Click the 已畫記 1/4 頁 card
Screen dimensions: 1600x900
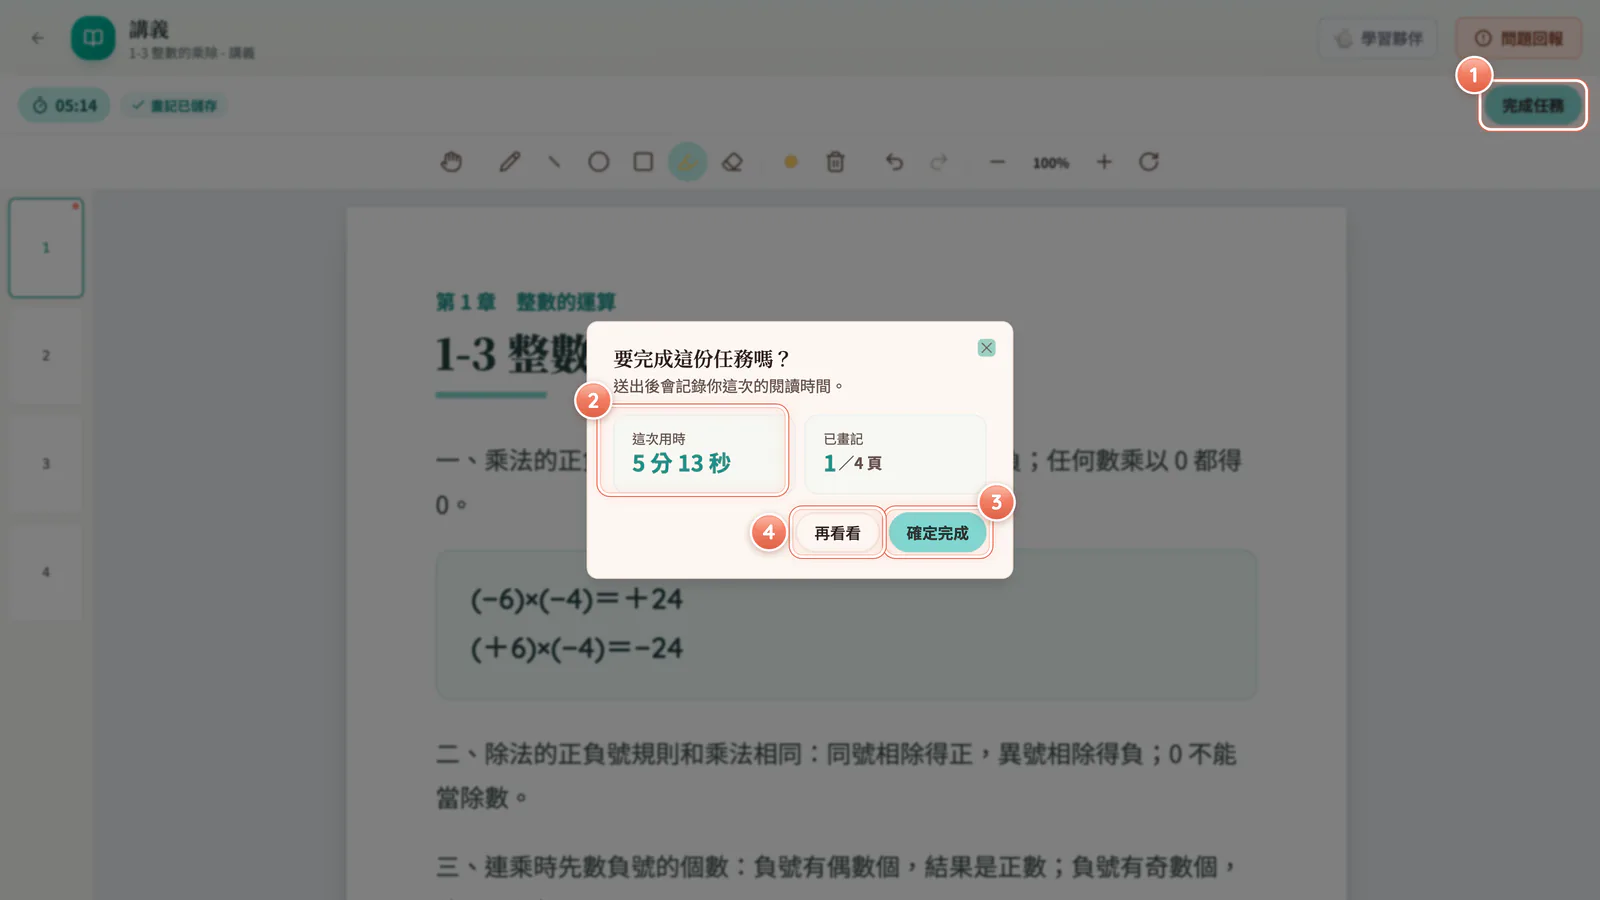tap(895, 454)
